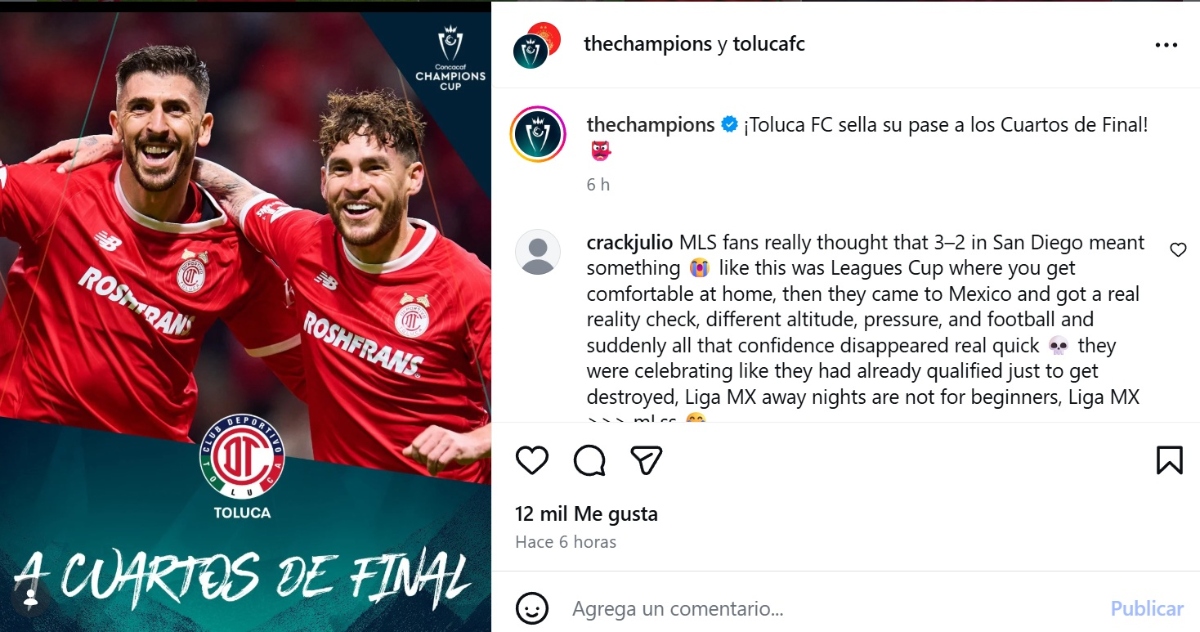The height and width of the screenshot is (632, 1200).
Task: Open crackjulio's gray profile avatar
Action: 537,252
